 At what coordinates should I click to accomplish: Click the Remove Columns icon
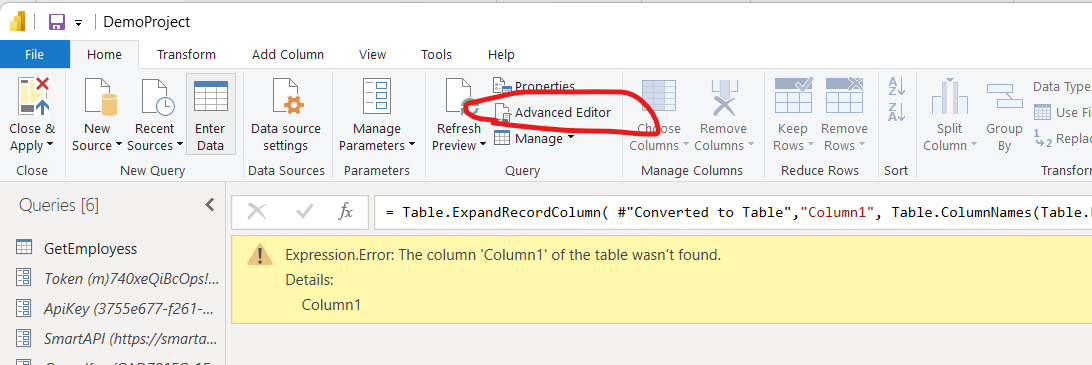click(724, 98)
